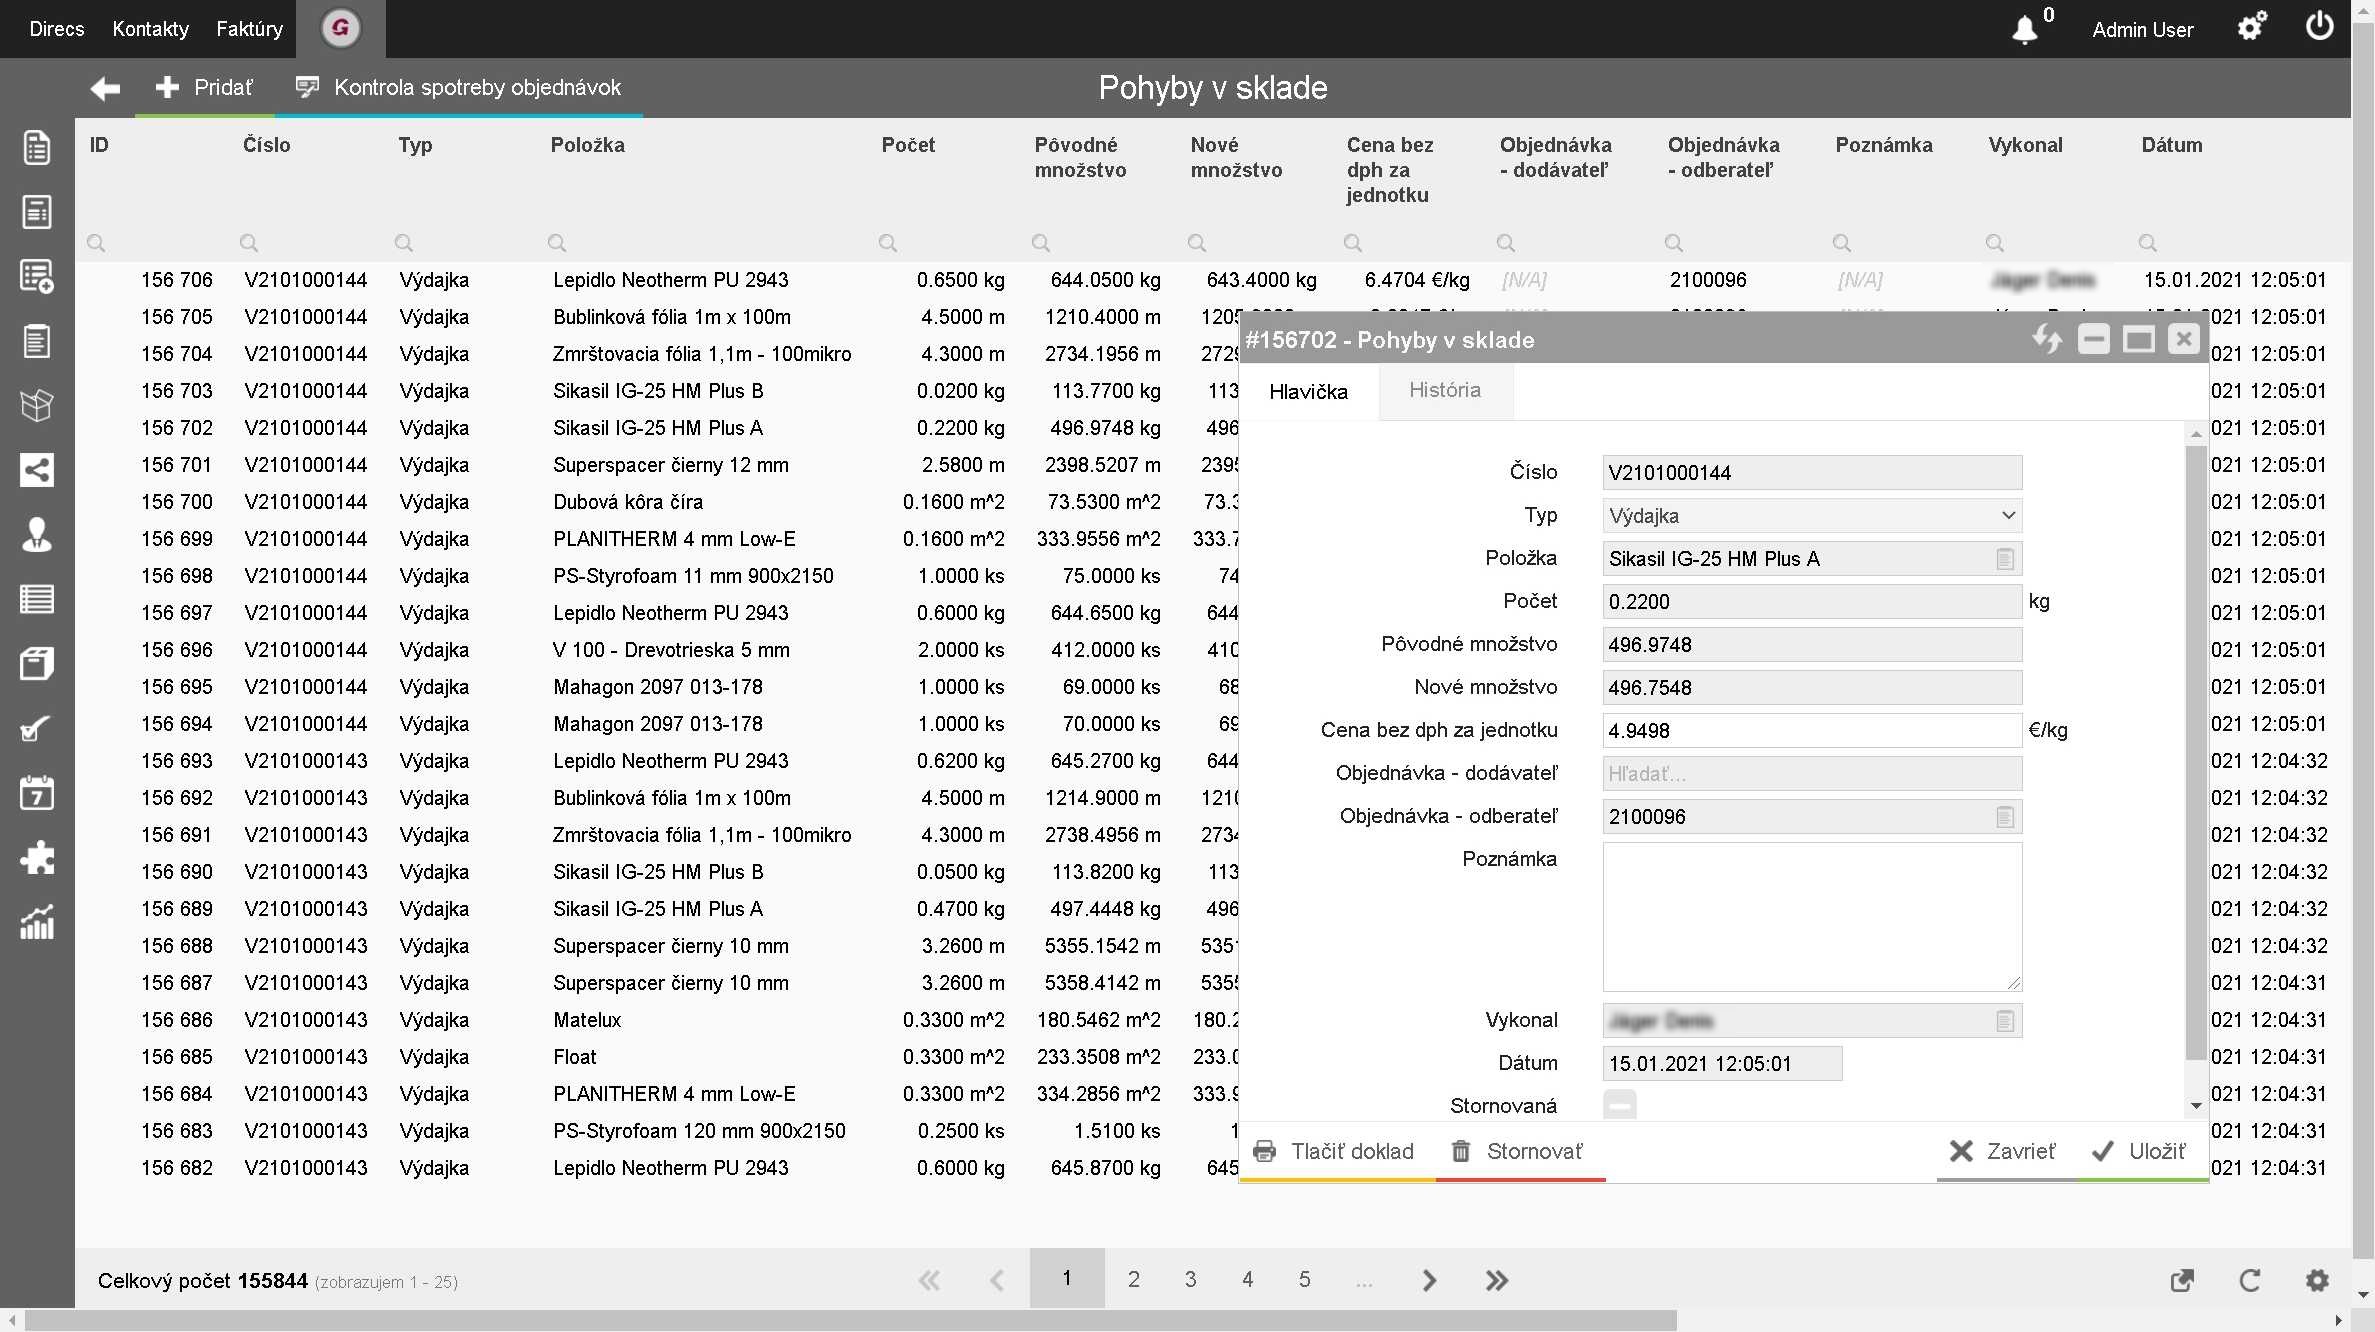
Task: Click the Stornovať button
Action: (x=1520, y=1151)
